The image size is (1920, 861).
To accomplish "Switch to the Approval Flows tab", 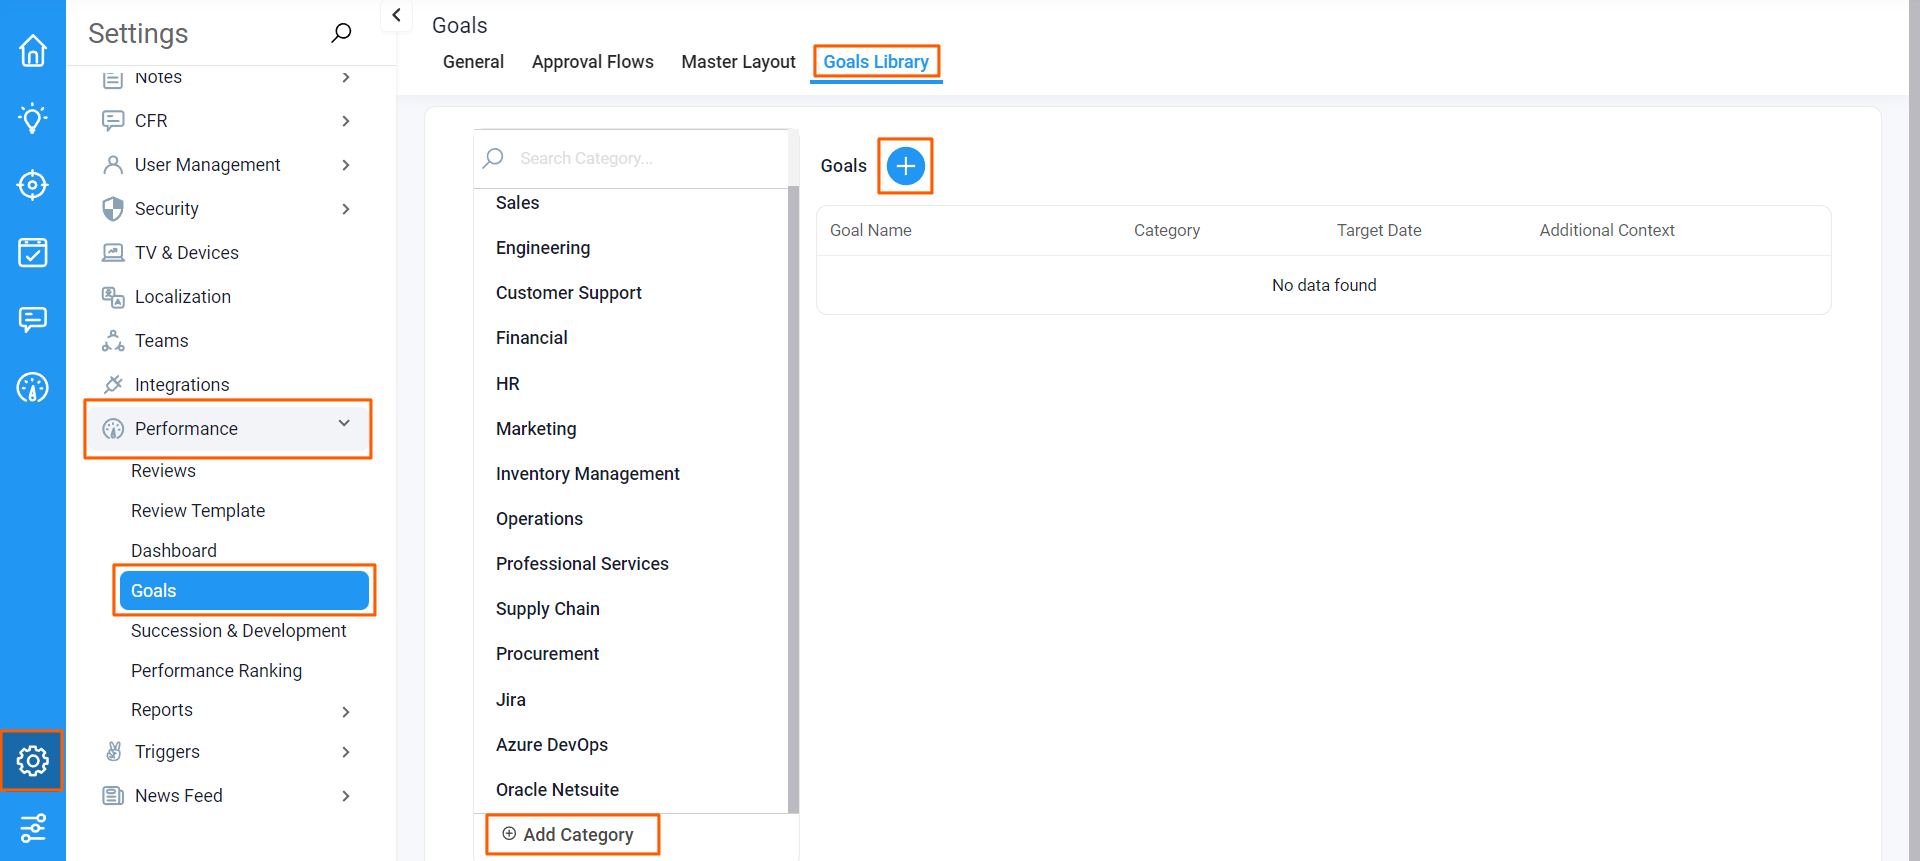I will pyautogui.click(x=592, y=62).
